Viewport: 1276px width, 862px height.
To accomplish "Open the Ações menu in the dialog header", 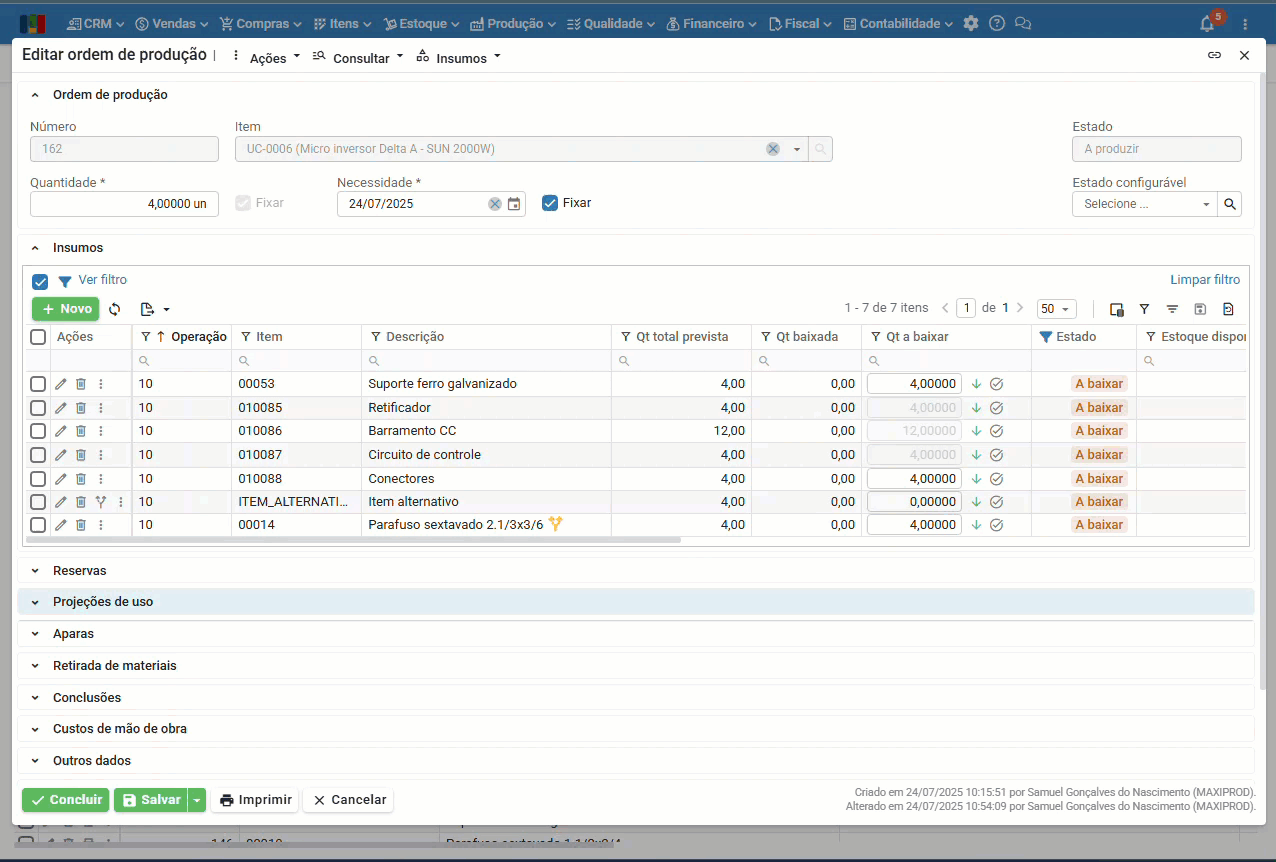I will coord(267,58).
